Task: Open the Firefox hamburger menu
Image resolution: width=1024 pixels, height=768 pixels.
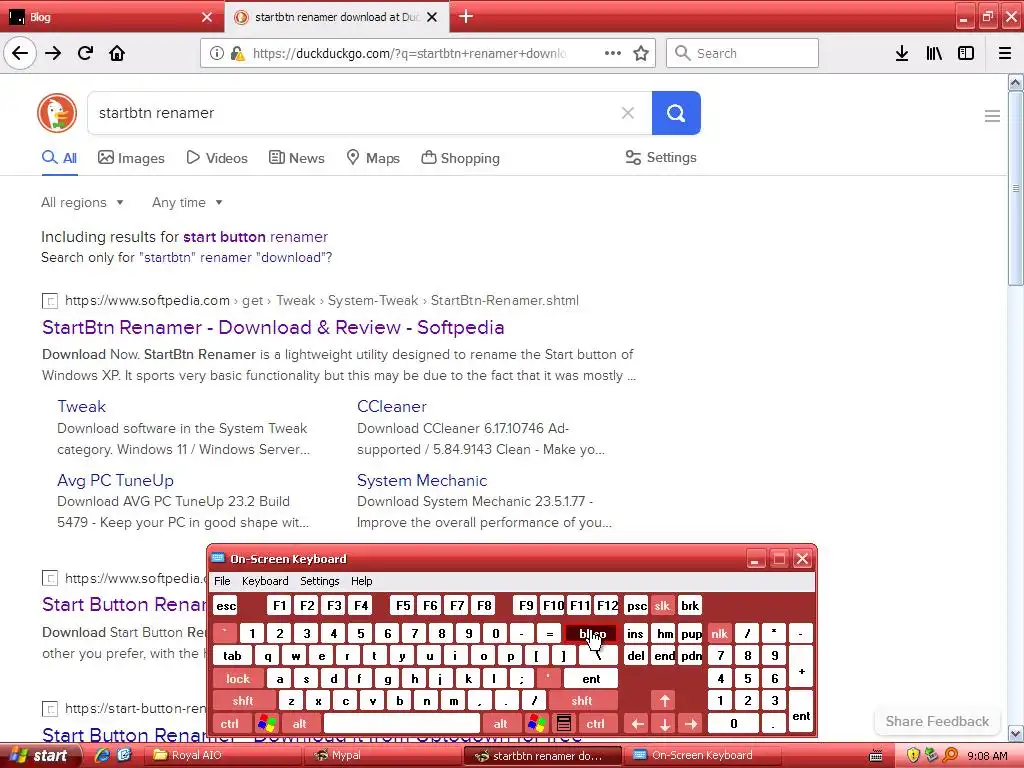Action: point(1005,53)
